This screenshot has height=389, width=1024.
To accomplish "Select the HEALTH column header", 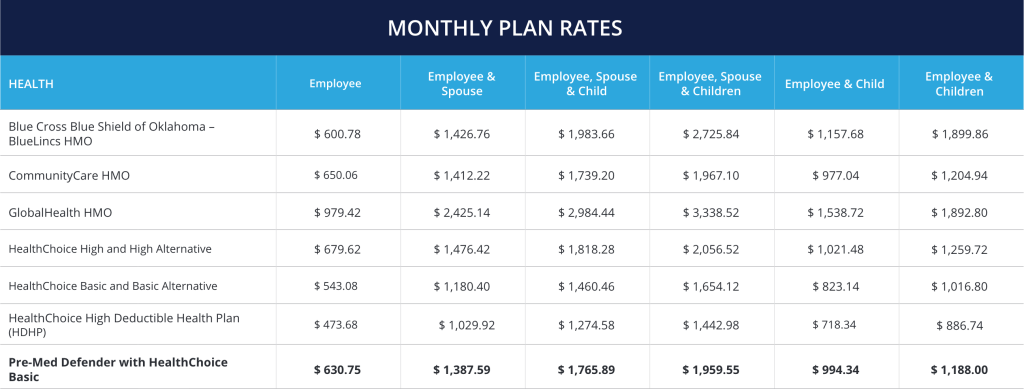I will [x=31, y=84].
